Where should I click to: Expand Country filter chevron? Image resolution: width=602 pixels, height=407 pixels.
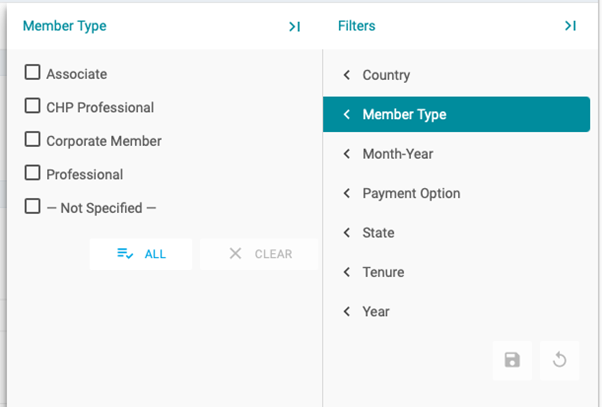(x=347, y=75)
